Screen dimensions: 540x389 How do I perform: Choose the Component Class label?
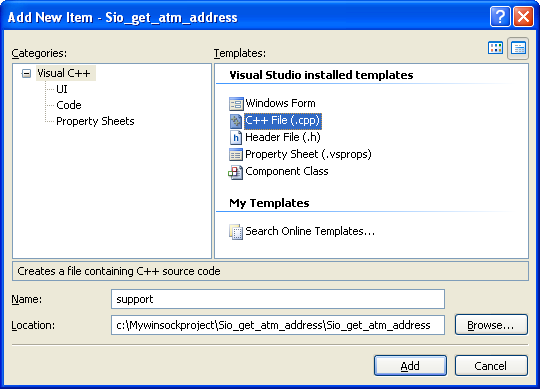(x=287, y=171)
